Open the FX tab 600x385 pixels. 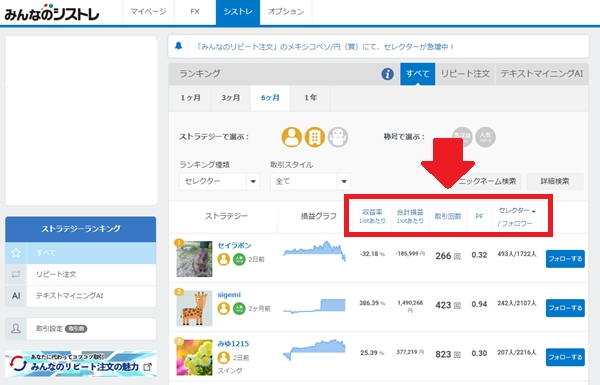(x=195, y=12)
